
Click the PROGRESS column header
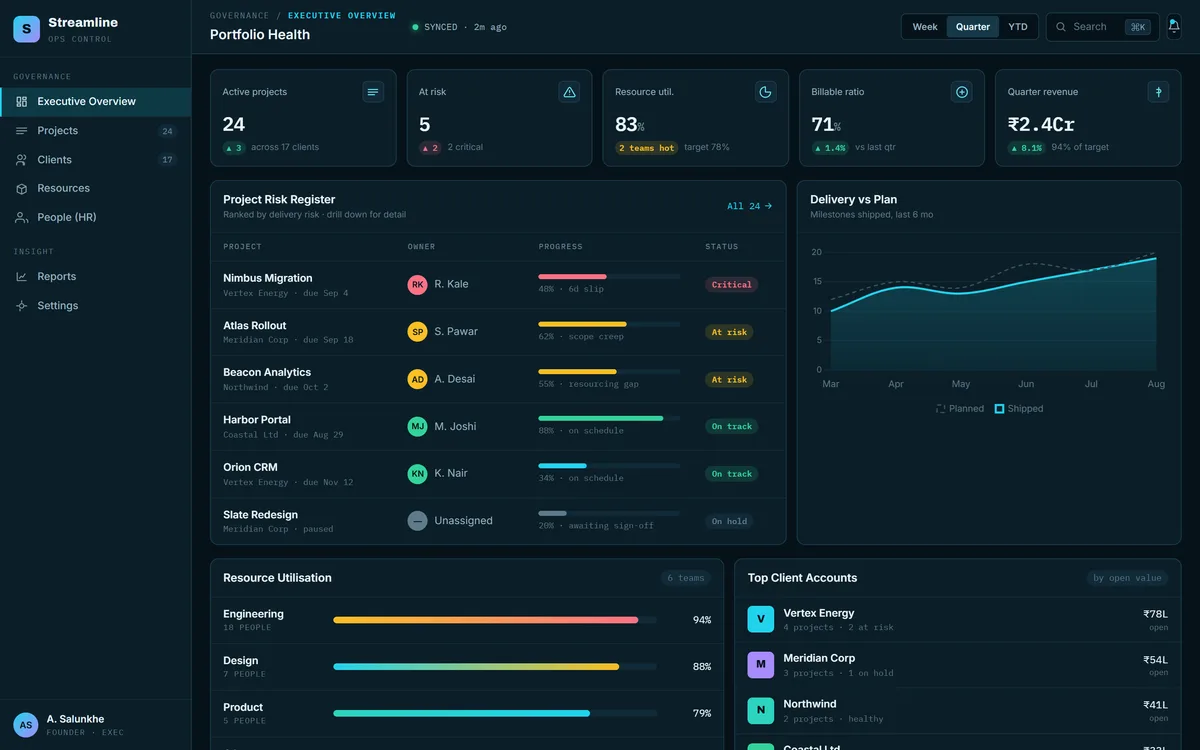560,247
